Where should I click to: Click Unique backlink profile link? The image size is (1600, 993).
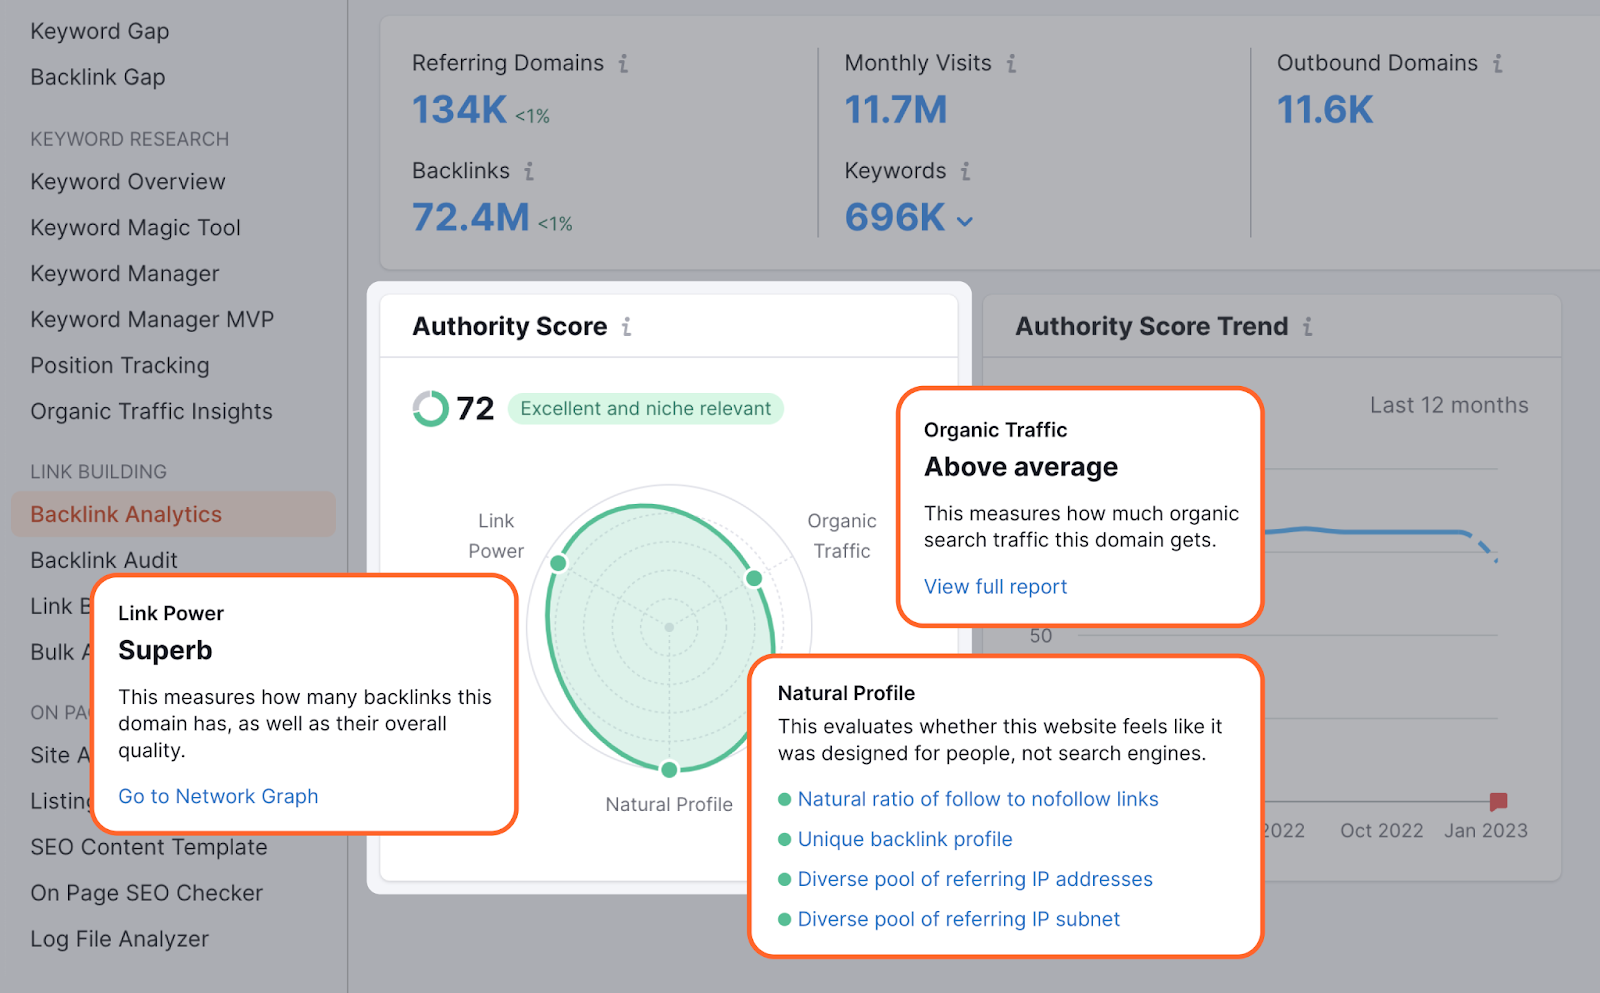904,839
